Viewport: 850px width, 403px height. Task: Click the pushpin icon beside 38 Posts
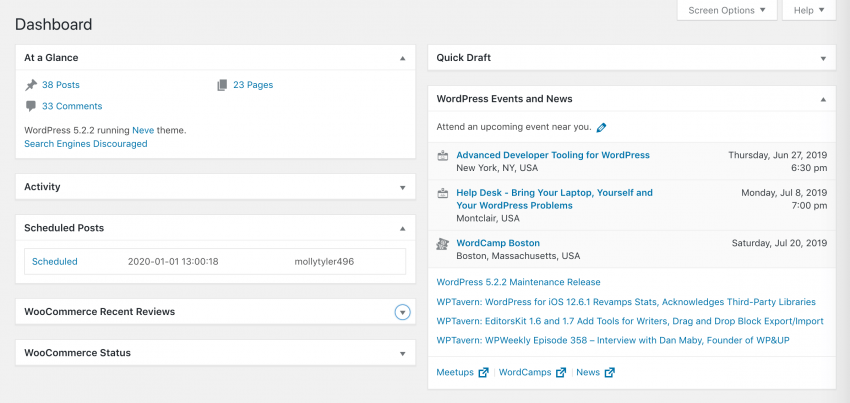[31, 85]
